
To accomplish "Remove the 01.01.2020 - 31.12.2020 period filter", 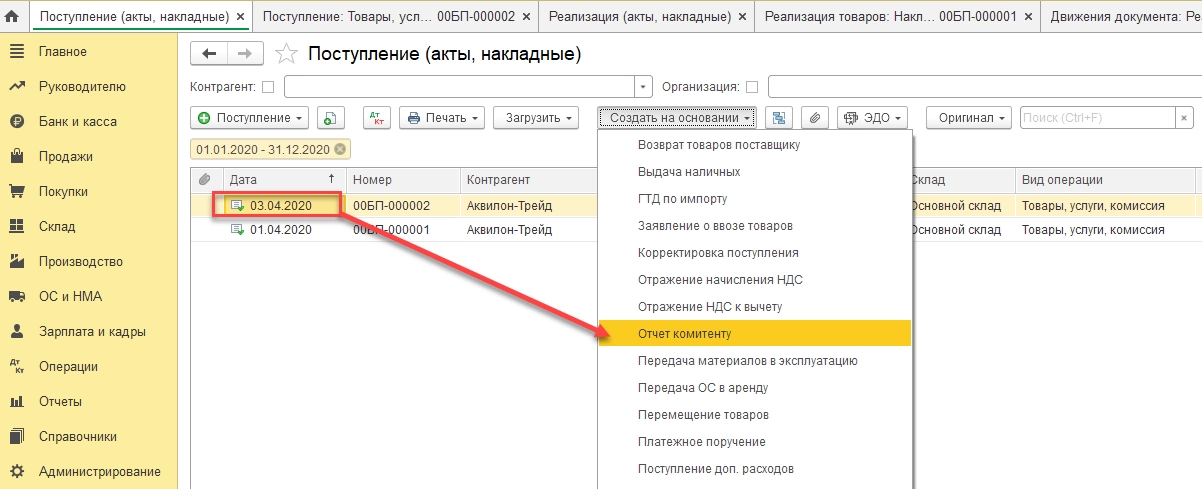I will point(341,149).
